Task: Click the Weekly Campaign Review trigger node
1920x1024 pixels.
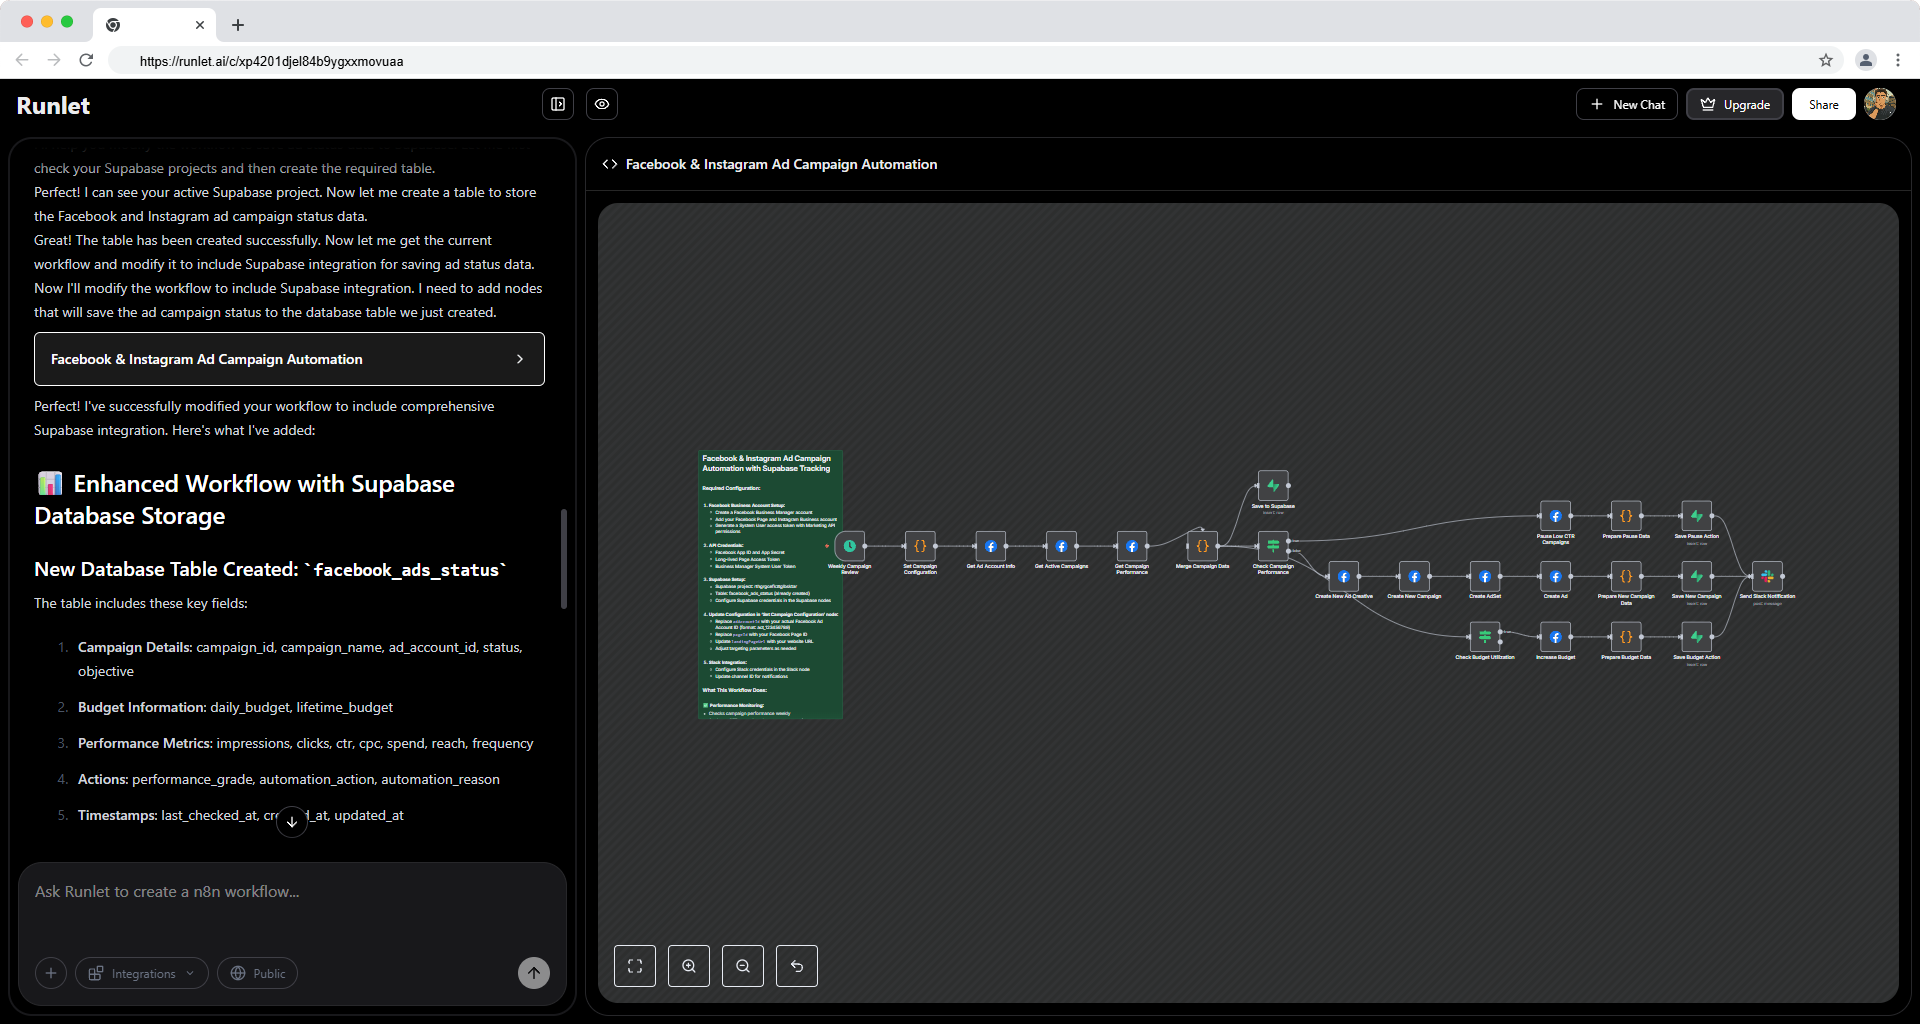Action: (849, 546)
